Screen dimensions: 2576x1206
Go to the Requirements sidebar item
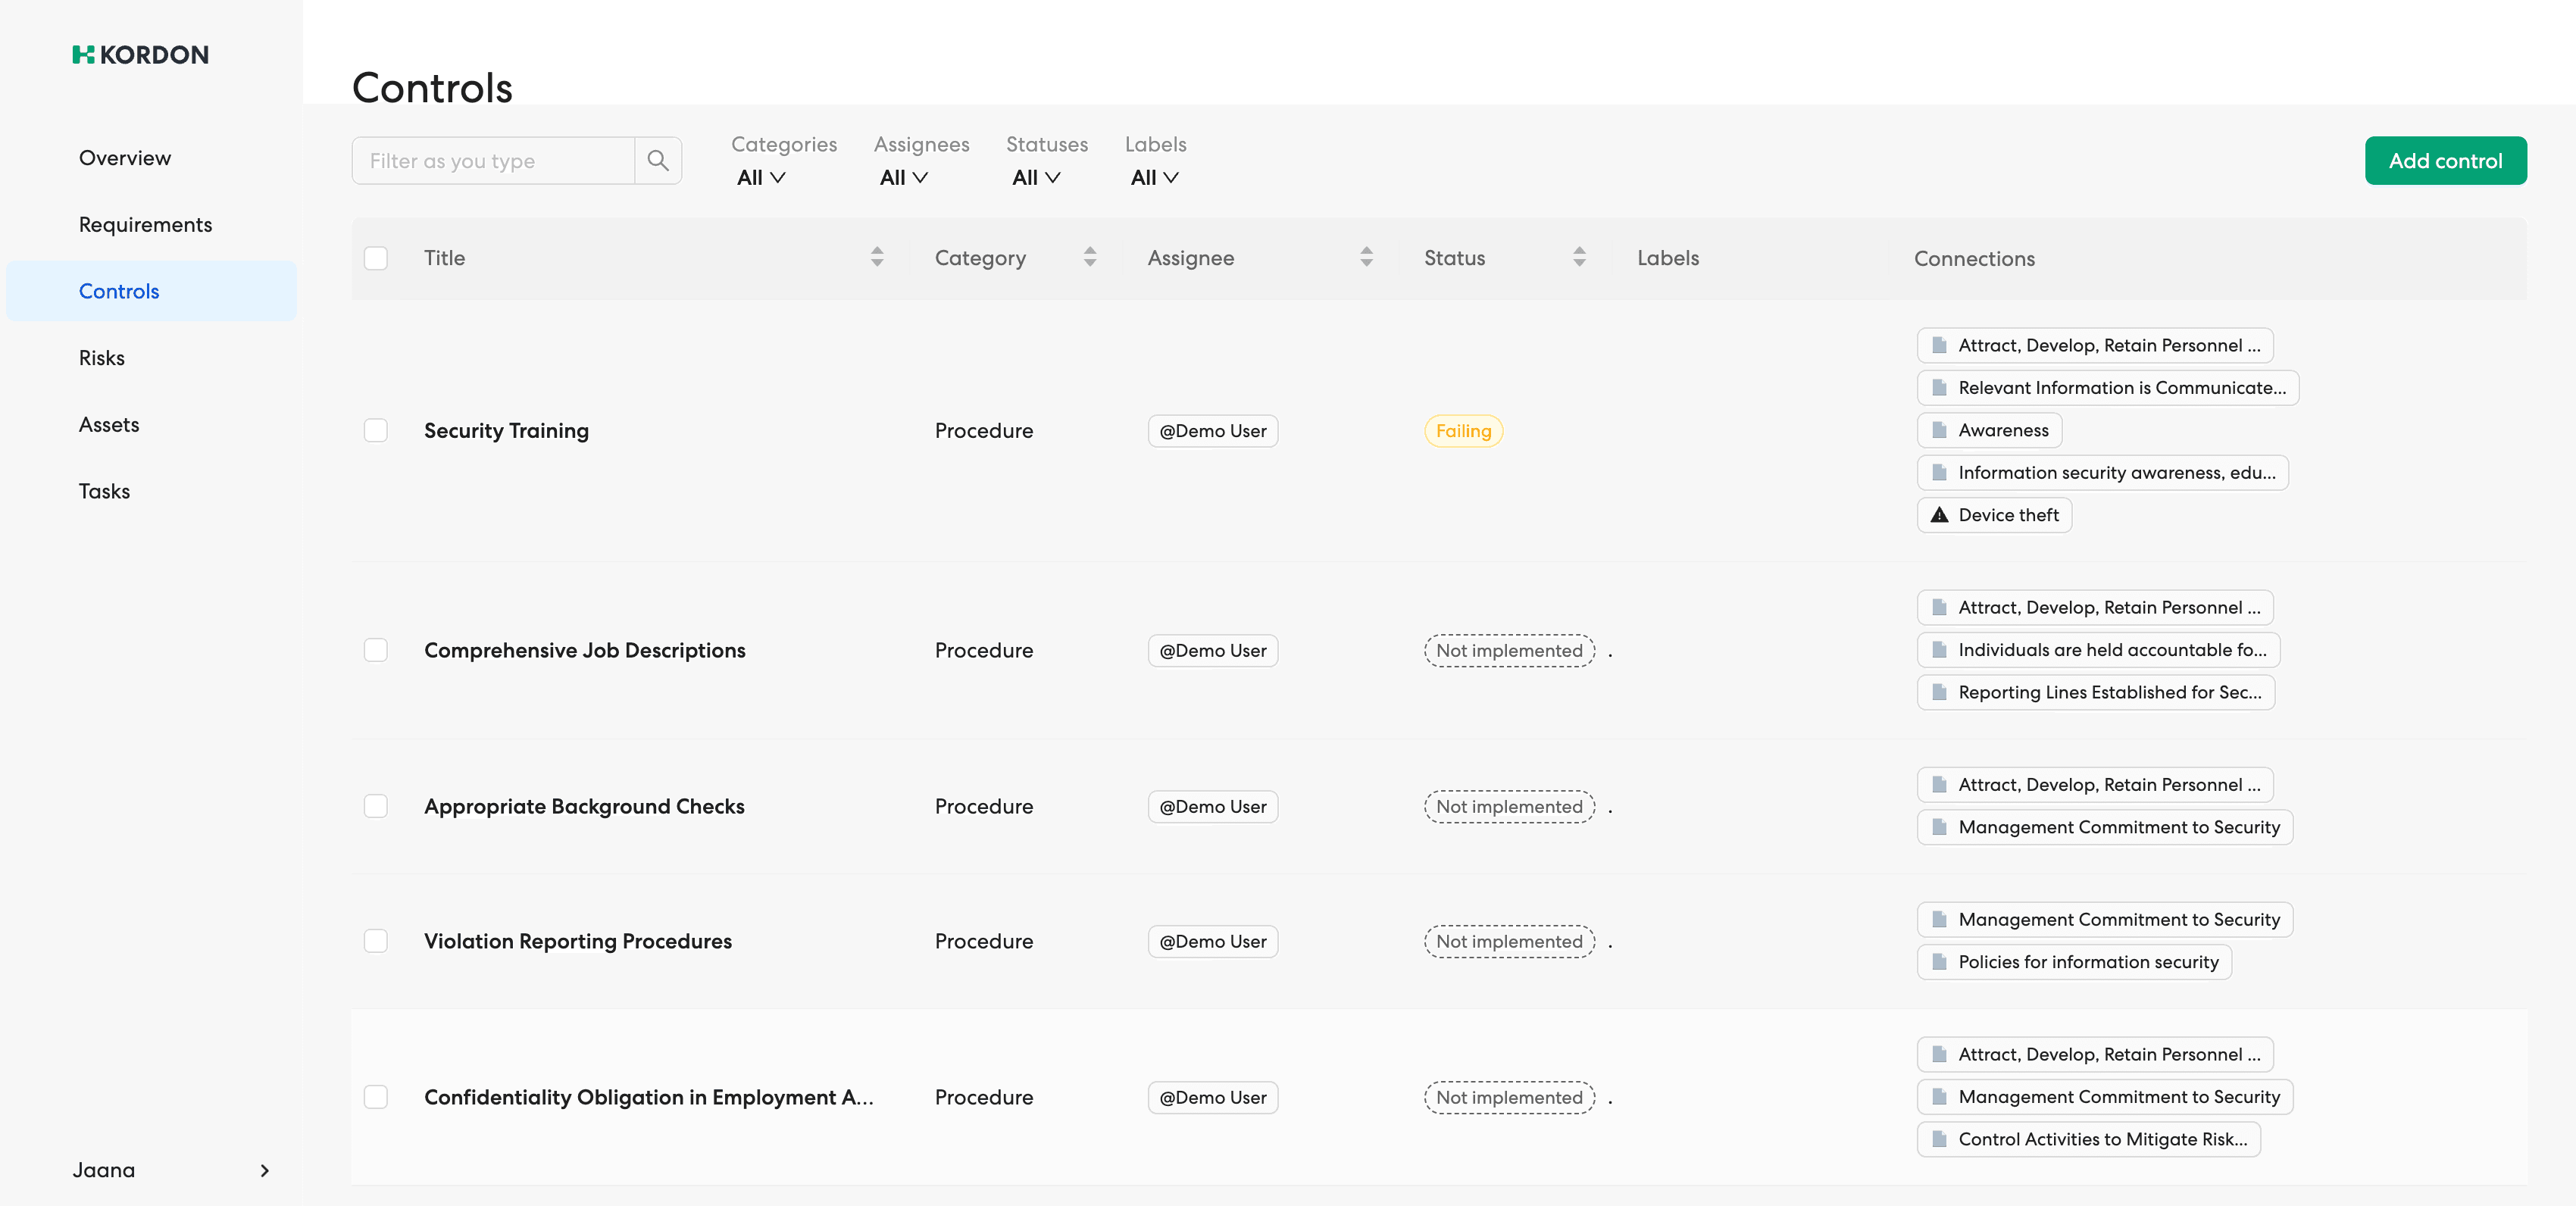pos(145,224)
